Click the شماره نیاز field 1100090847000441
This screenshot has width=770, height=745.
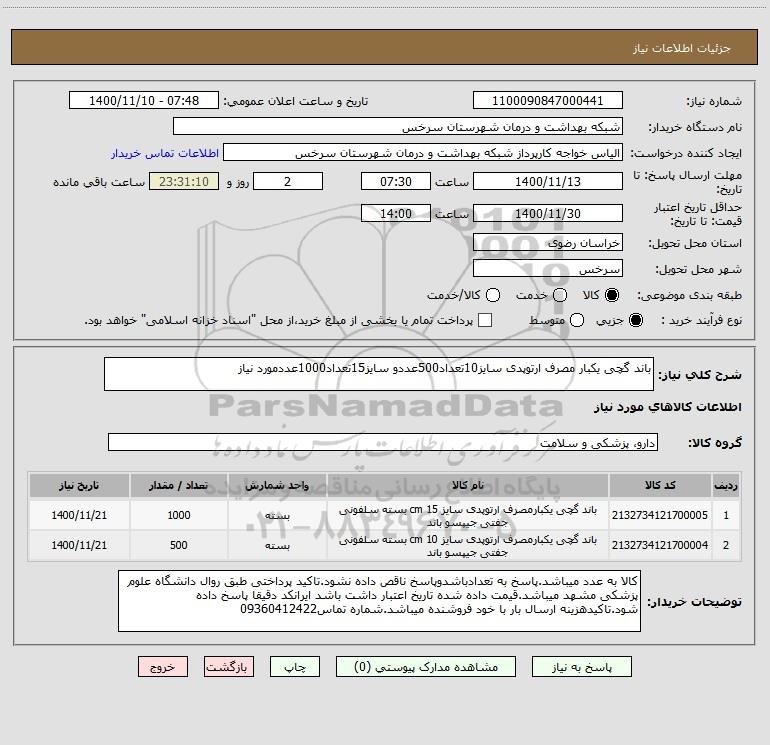pyautogui.click(x=548, y=100)
